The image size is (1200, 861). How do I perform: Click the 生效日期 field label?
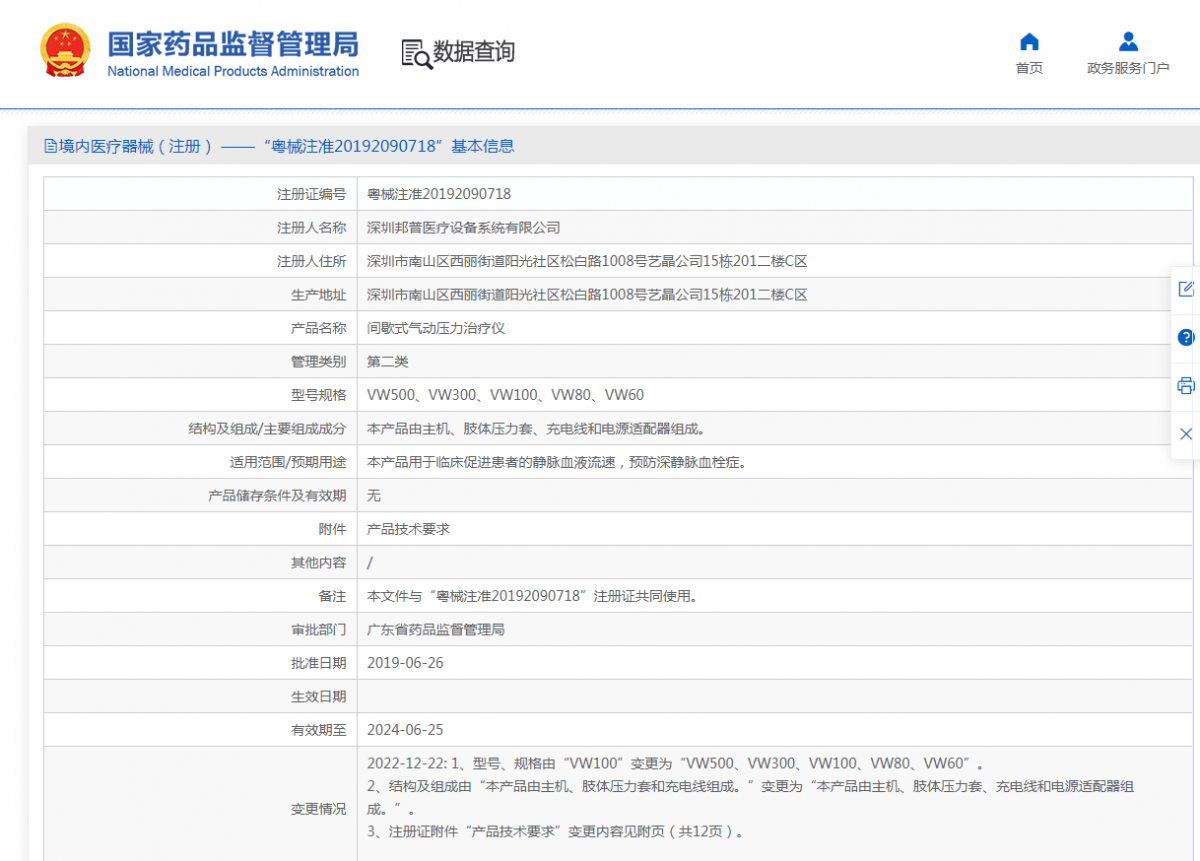click(319, 697)
